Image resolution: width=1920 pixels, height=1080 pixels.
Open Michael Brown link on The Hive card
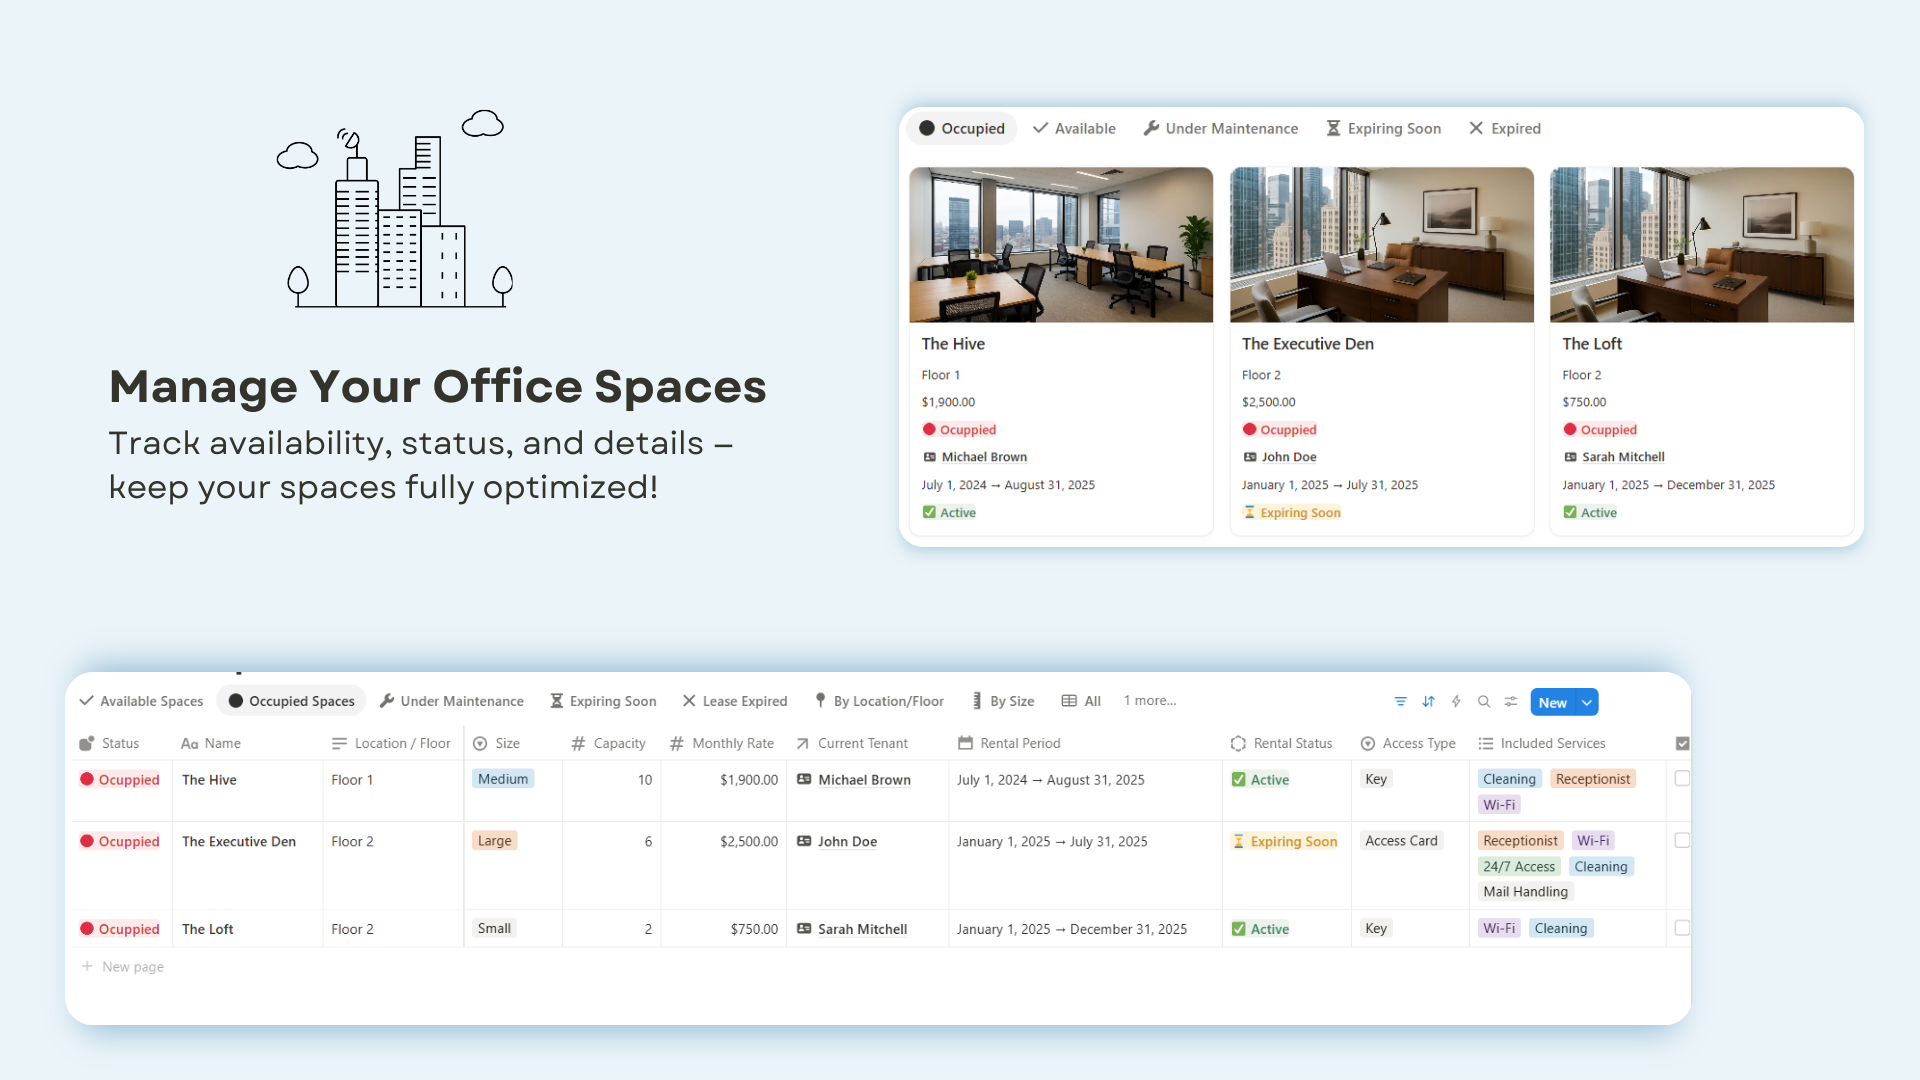[984, 456]
